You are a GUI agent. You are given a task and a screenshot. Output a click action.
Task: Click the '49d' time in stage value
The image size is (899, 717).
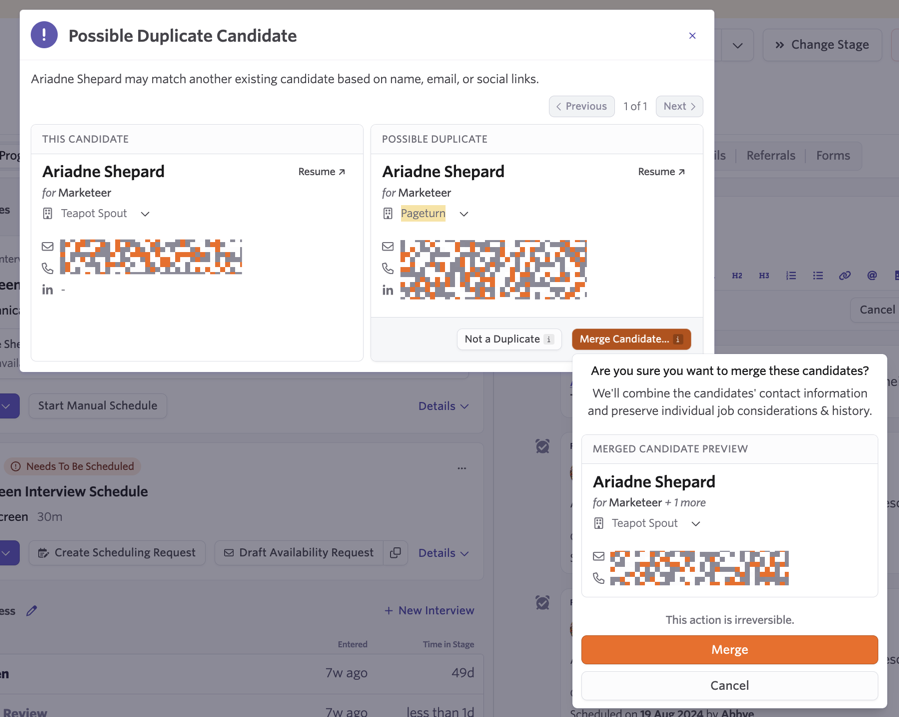click(463, 673)
